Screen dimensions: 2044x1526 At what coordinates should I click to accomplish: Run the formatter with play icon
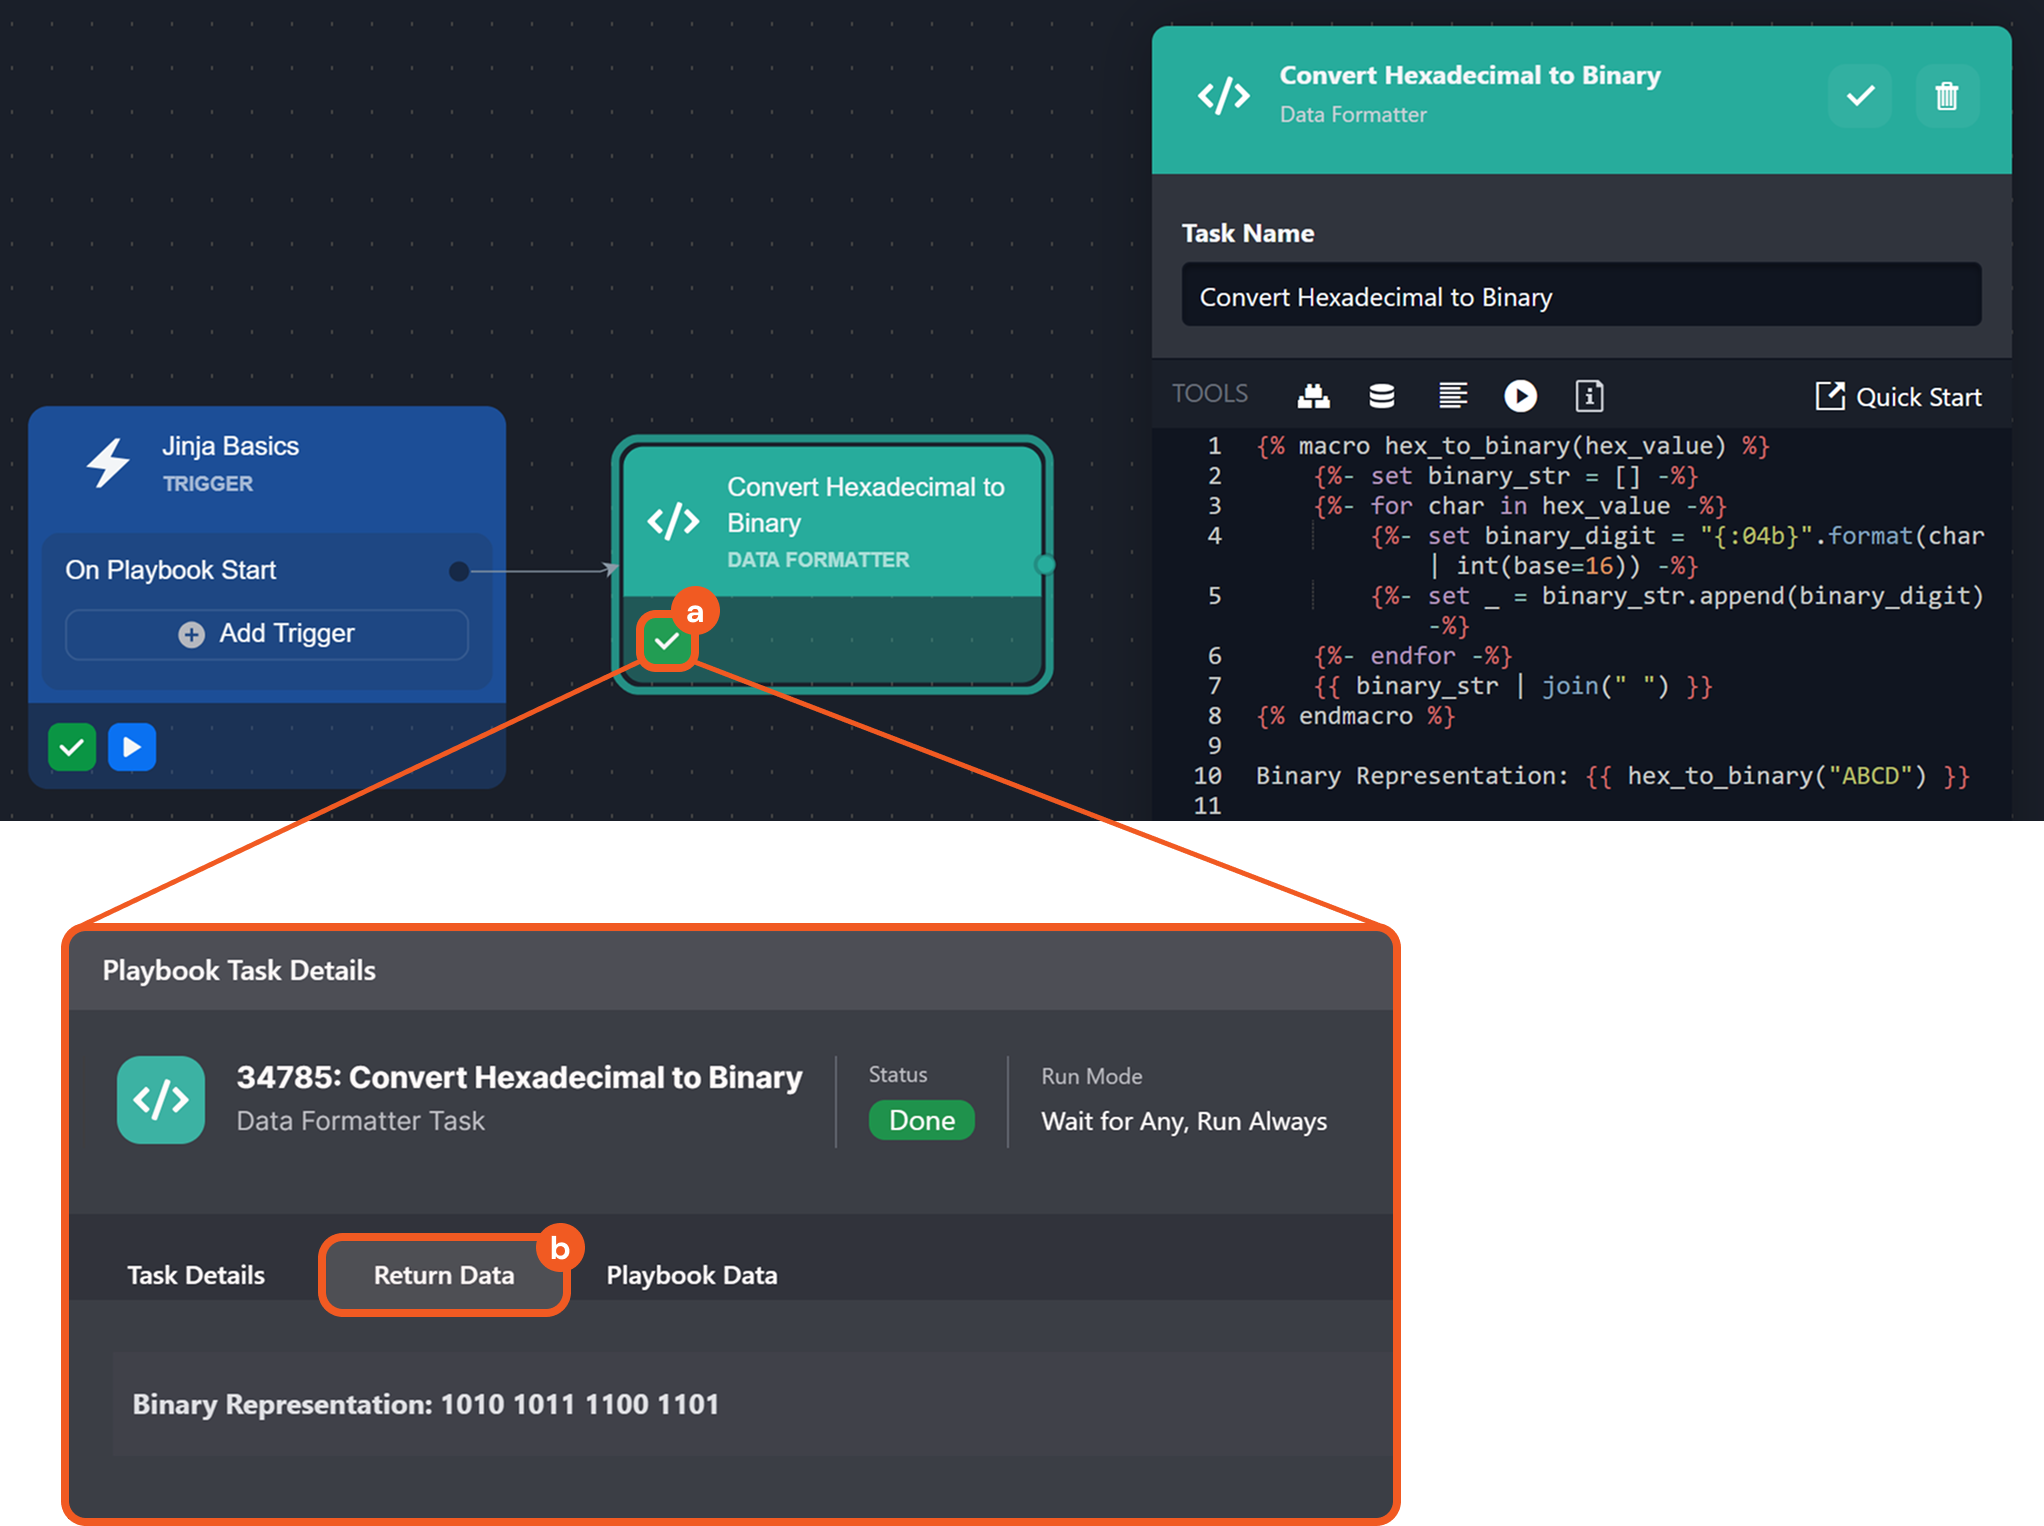tap(1520, 396)
